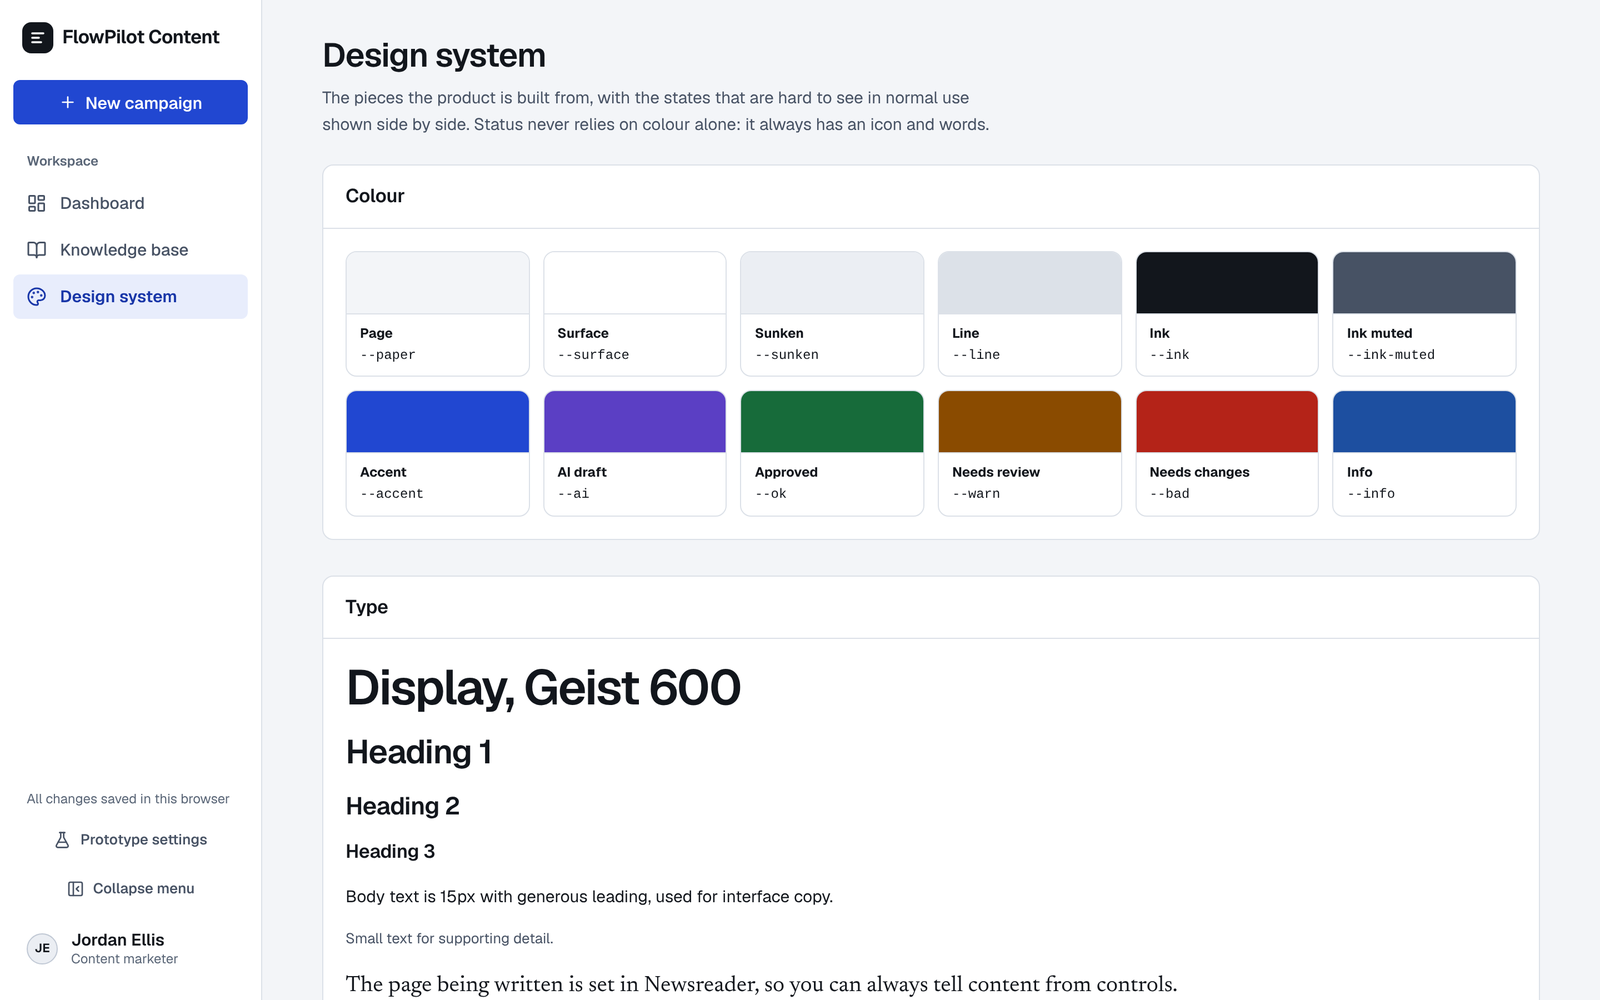
Task: Click the --accent token text
Action: tap(392, 494)
